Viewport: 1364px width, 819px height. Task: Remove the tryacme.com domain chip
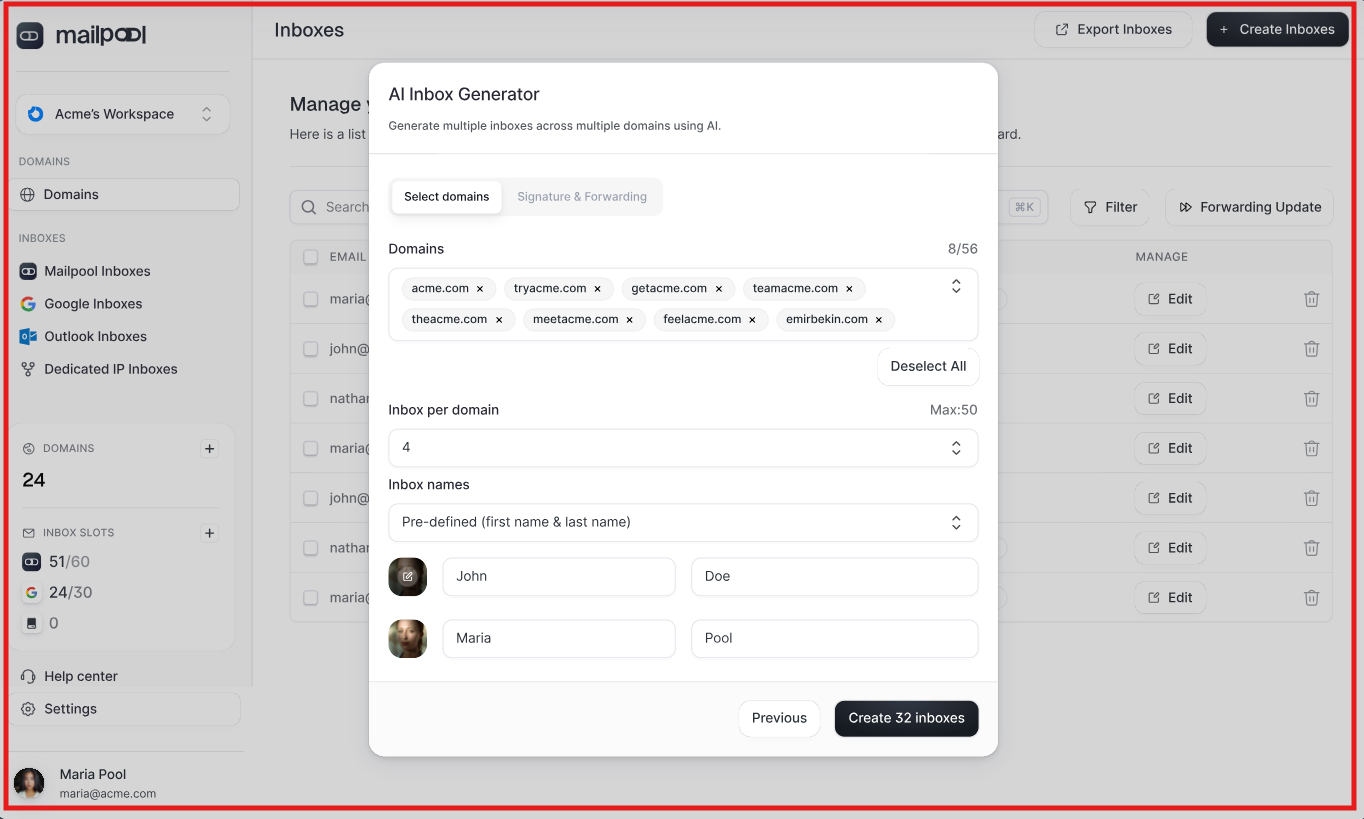point(598,288)
